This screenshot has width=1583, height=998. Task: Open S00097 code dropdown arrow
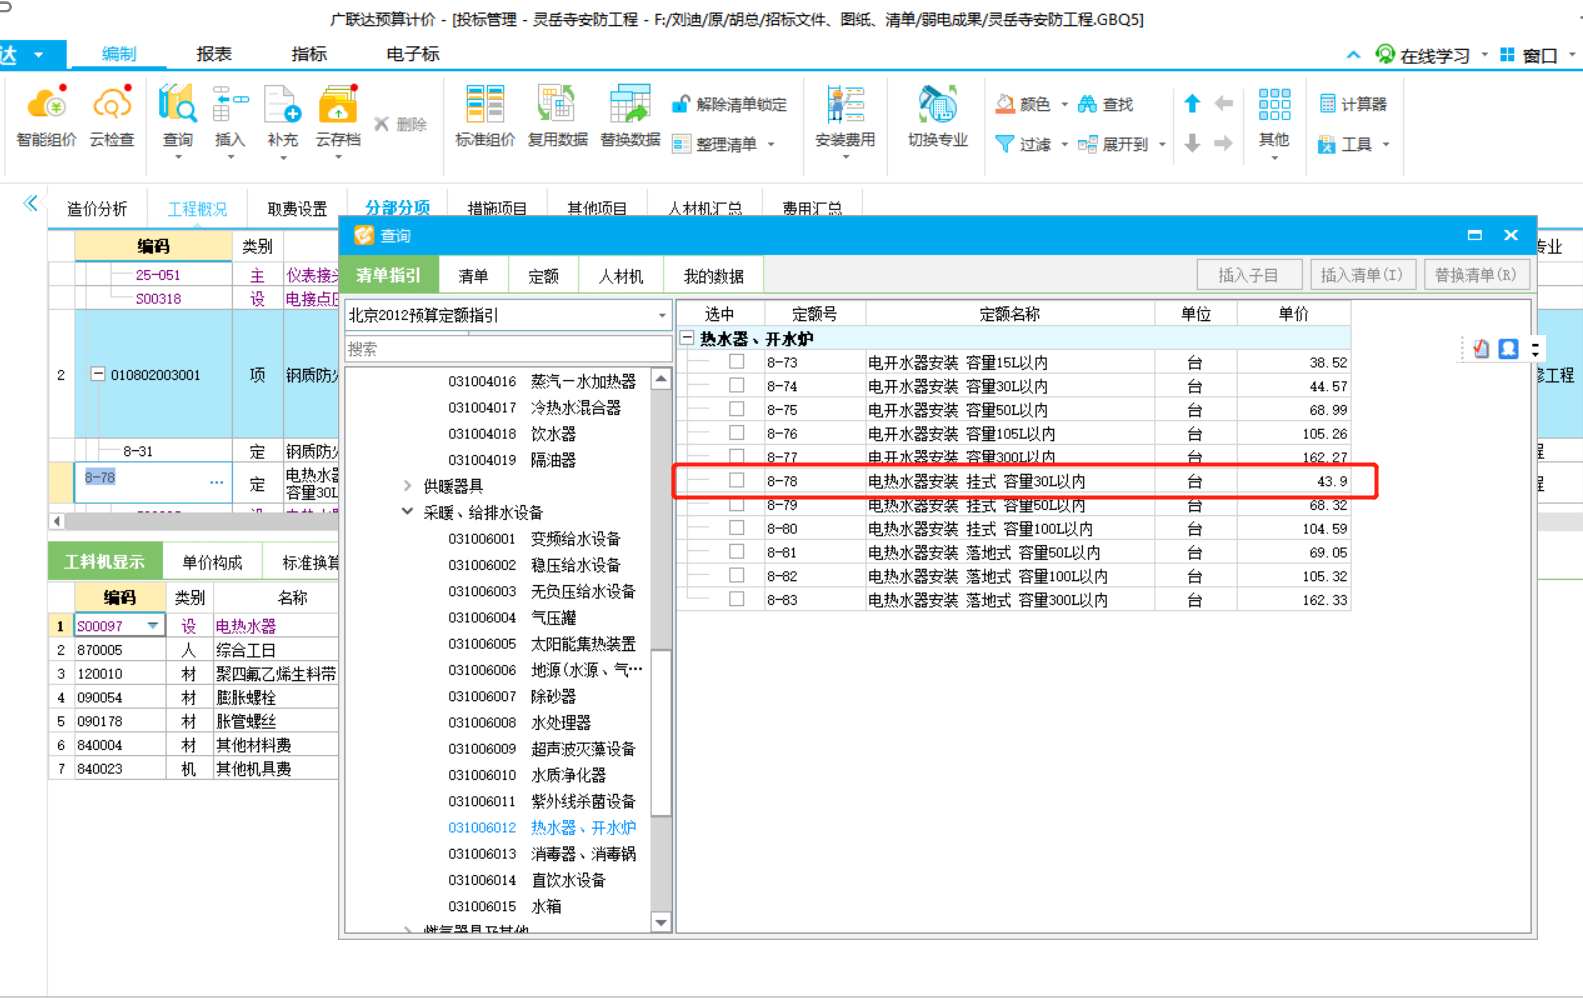pyautogui.click(x=153, y=626)
